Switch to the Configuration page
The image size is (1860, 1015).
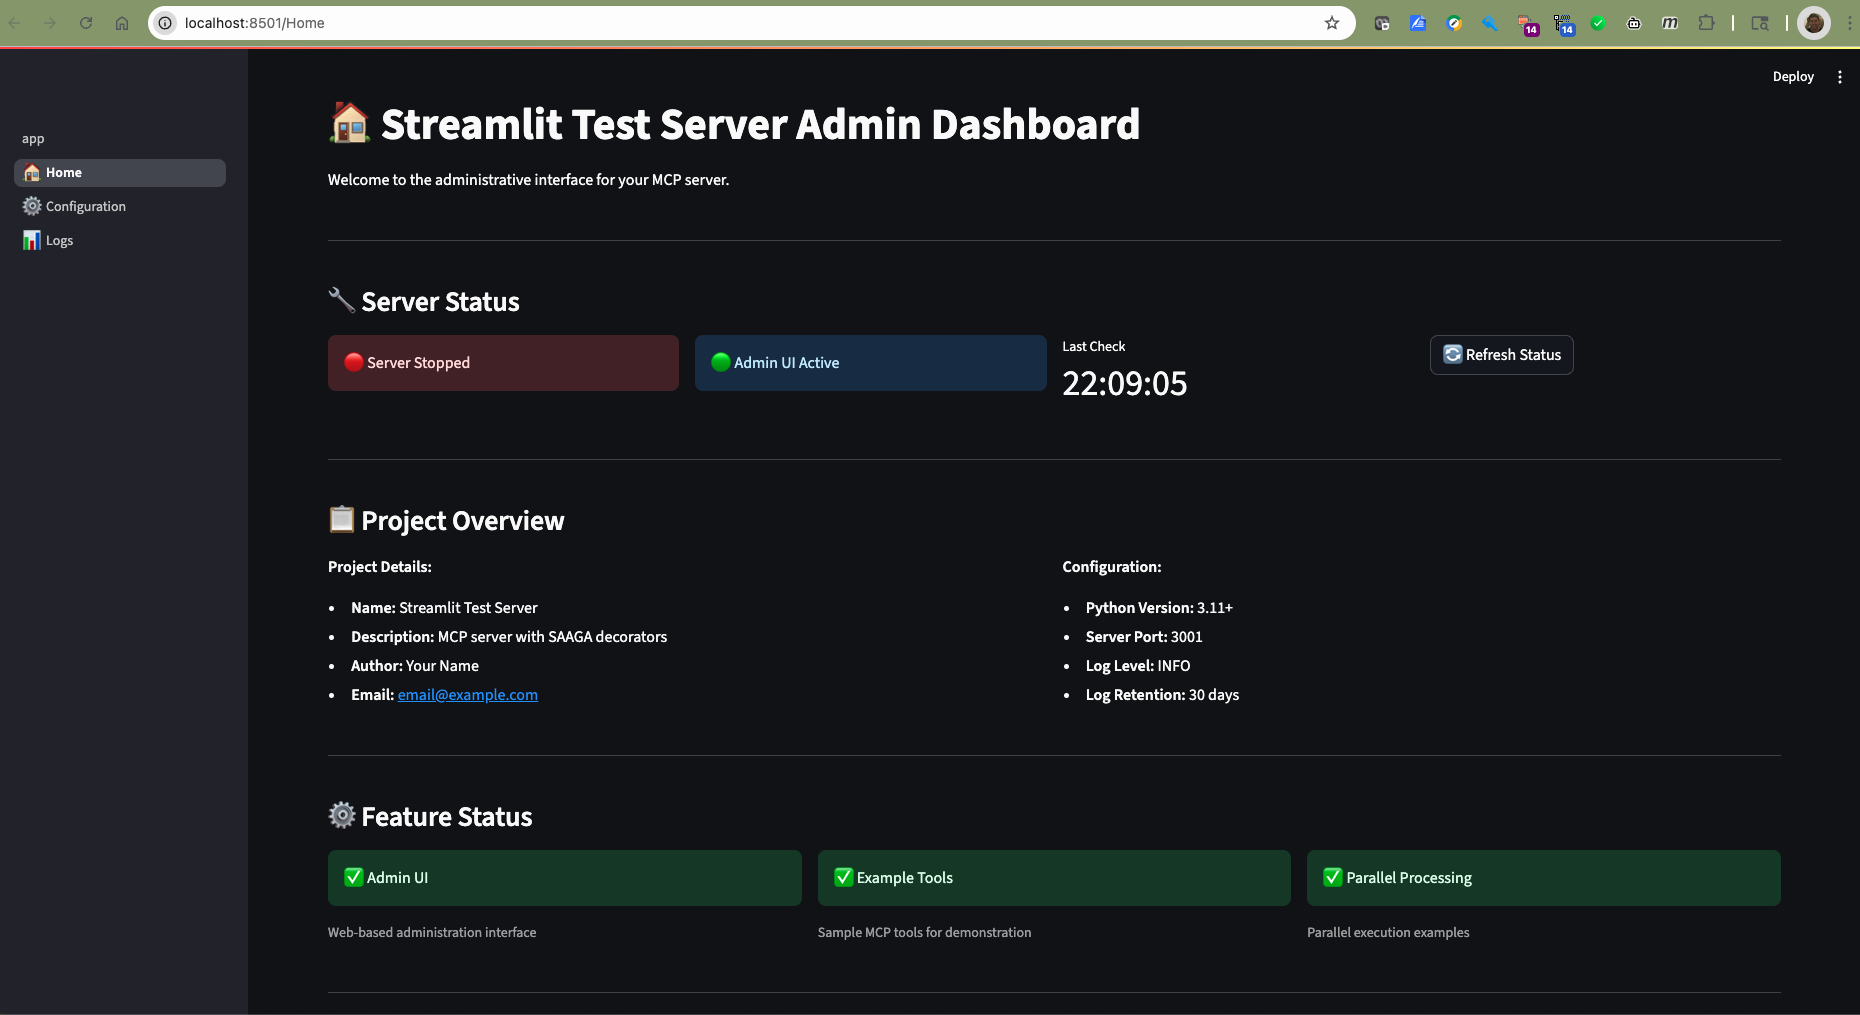click(x=86, y=206)
